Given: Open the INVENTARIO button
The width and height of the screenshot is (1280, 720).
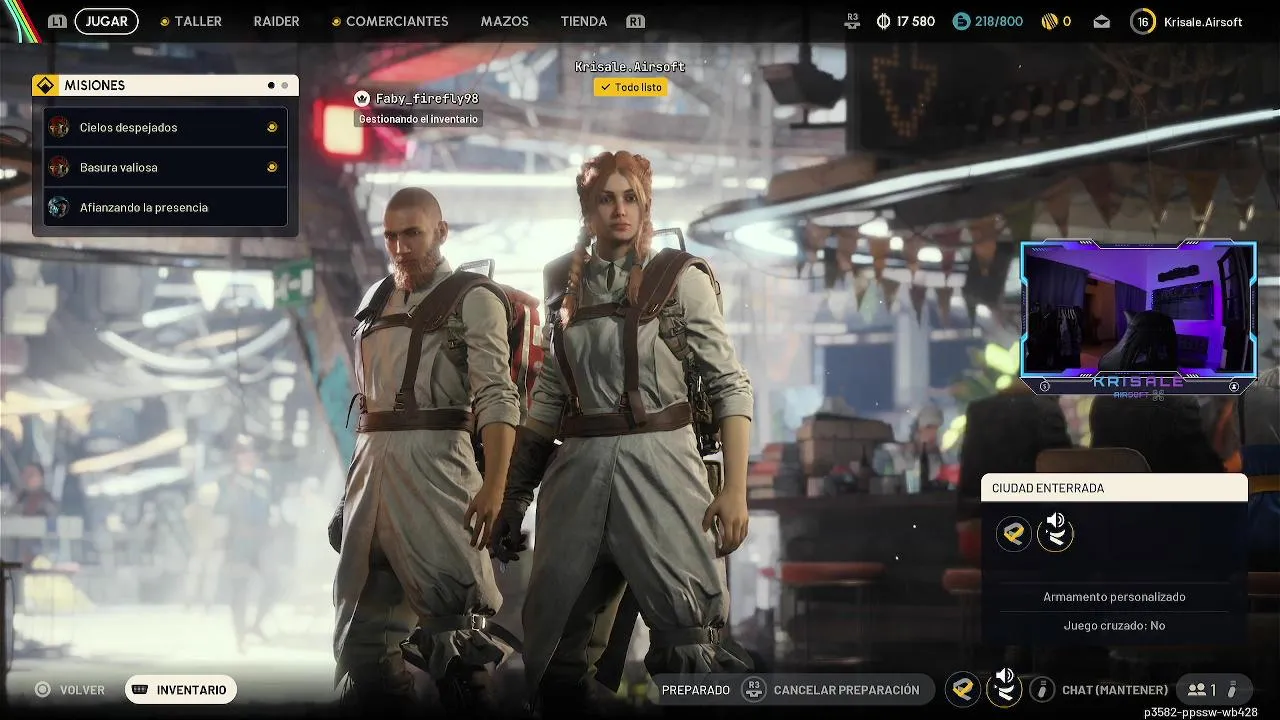Looking at the screenshot, I should (x=181, y=690).
